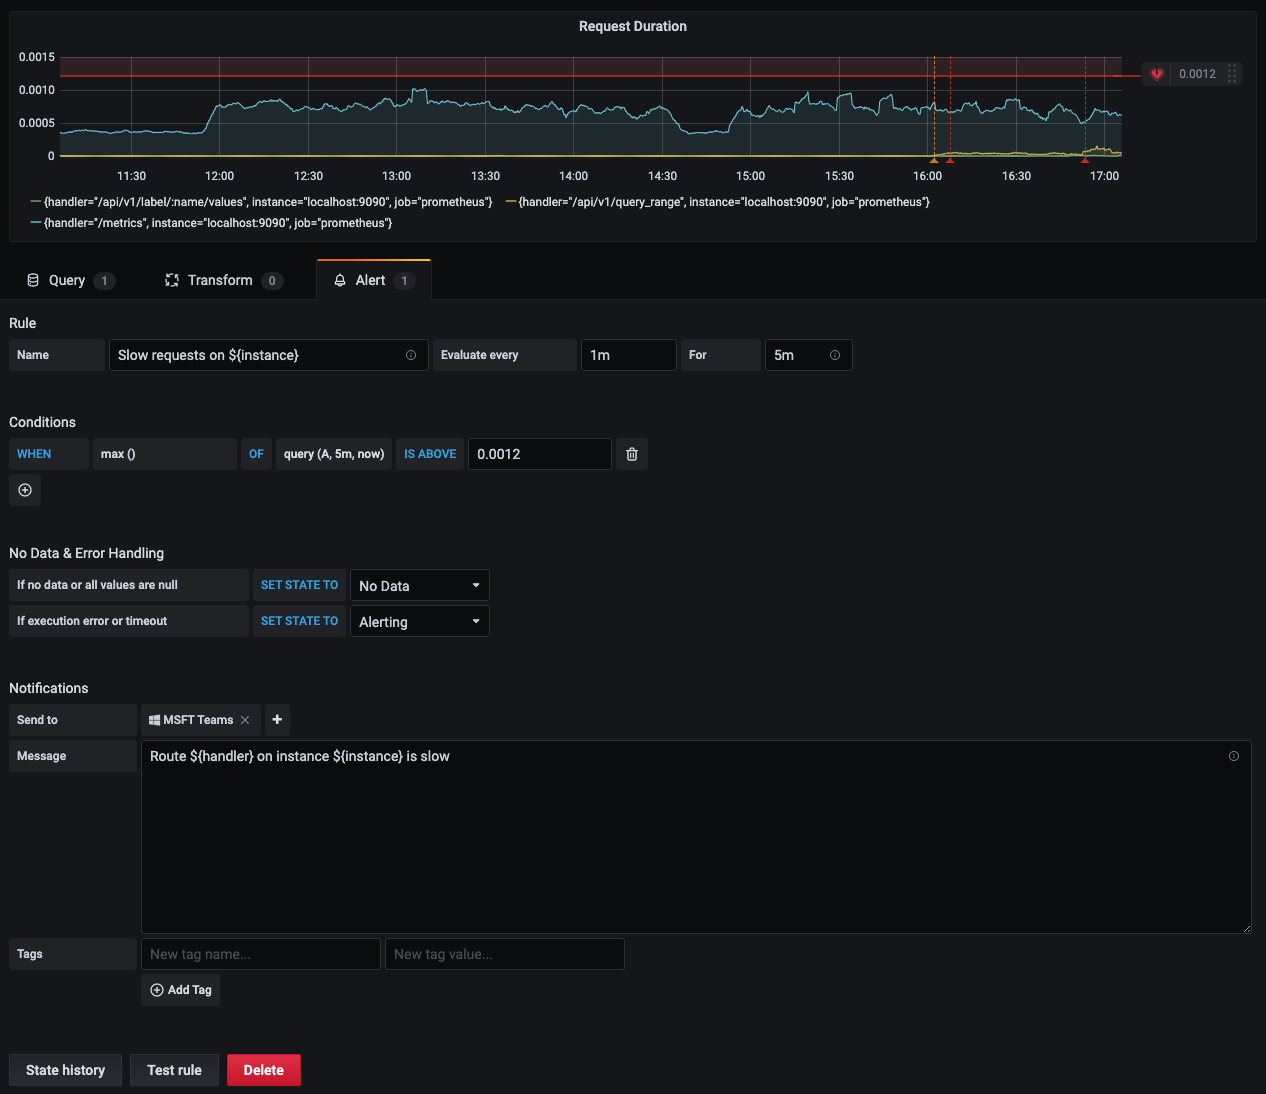Open the Alerting state dropdown

[x=419, y=621]
